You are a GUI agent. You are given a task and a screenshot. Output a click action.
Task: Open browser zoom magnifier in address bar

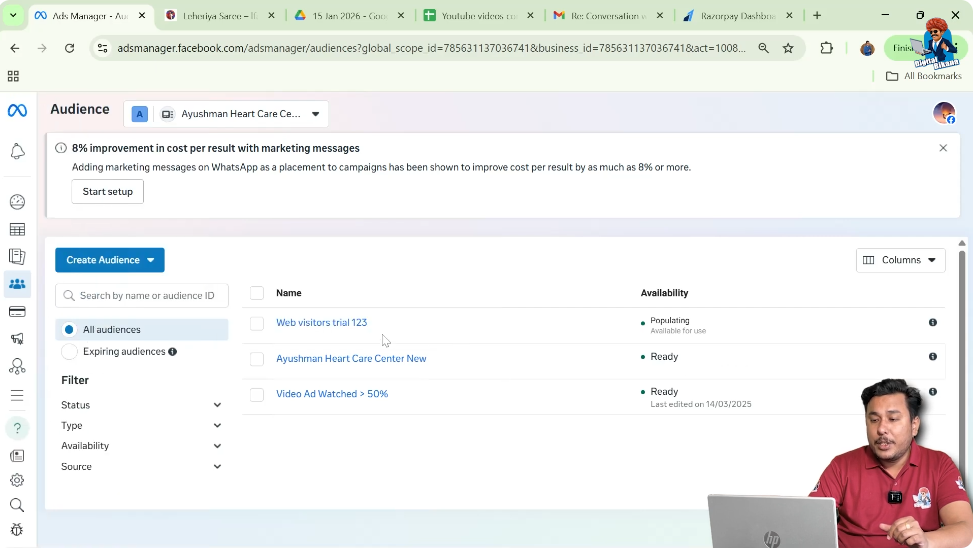pyautogui.click(x=763, y=48)
